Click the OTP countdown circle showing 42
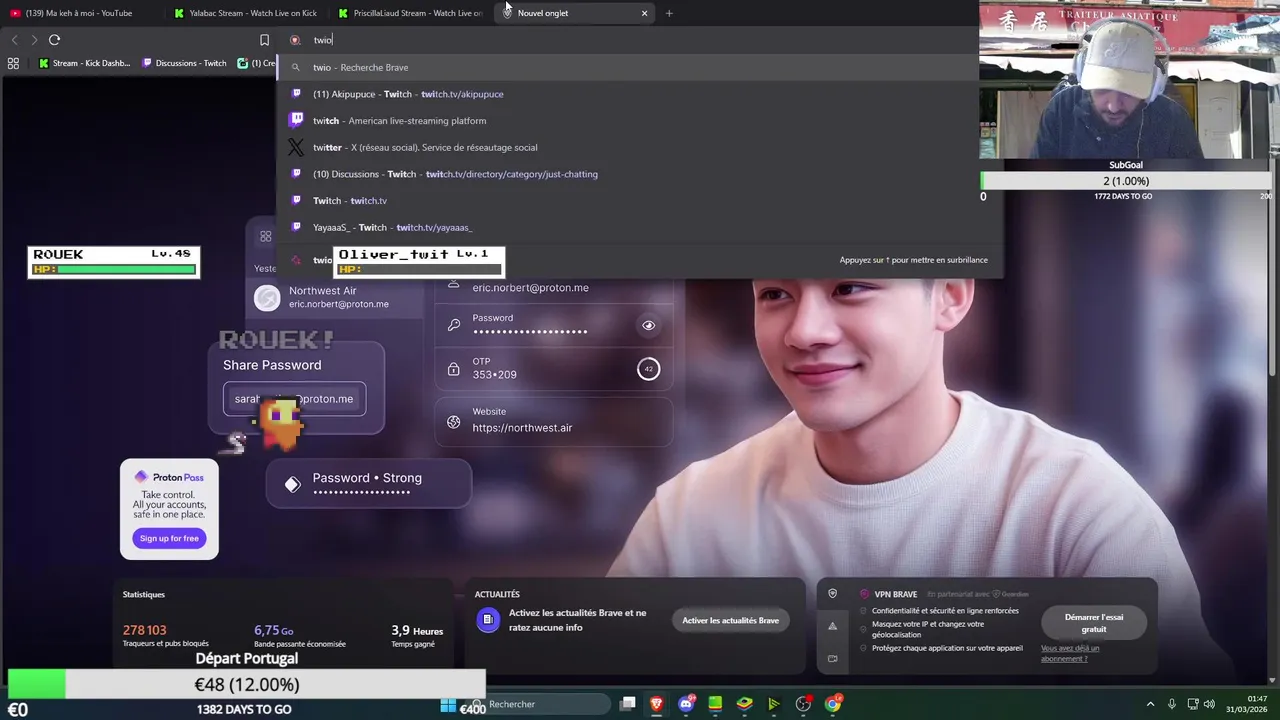Viewport: 1280px width, 720px height. [x=648, y=369]
